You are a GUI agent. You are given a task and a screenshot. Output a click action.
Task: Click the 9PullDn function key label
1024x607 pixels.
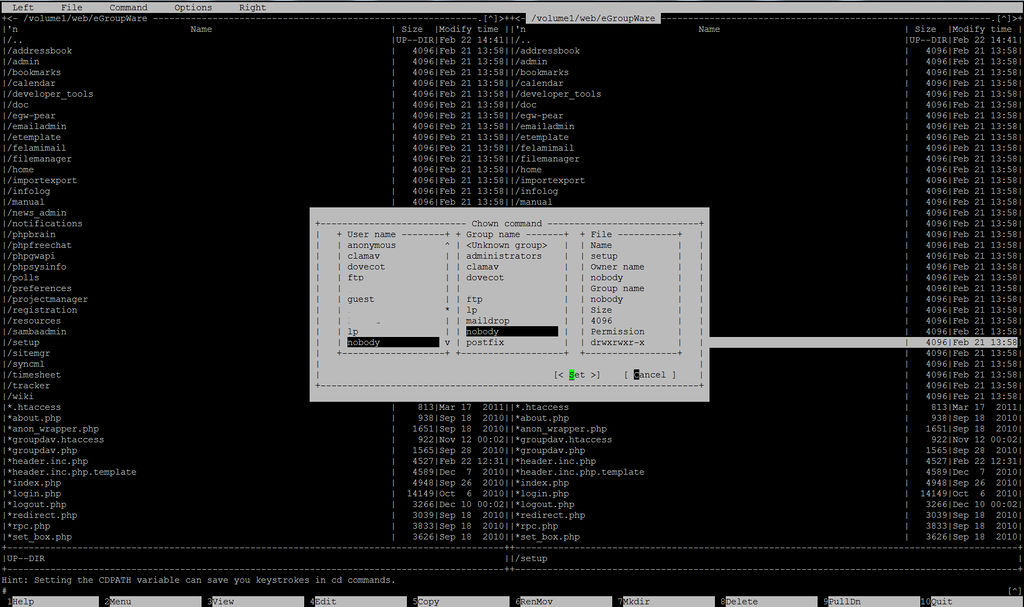click(x=844, y=601)
